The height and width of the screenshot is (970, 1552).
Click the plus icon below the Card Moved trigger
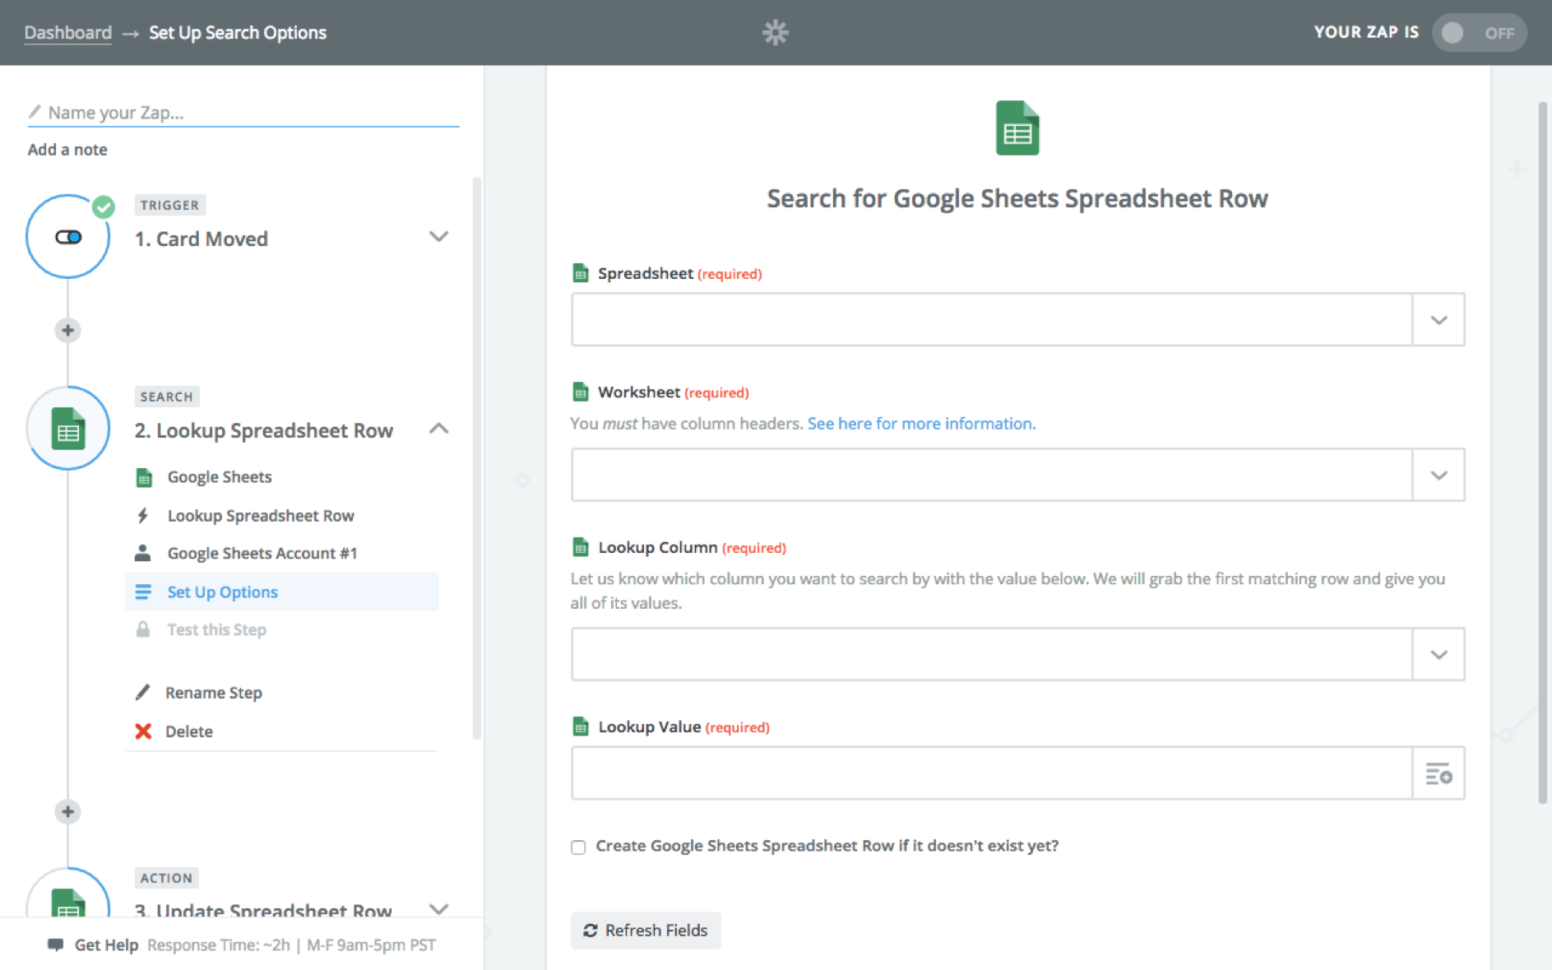pyautogui.click(x=67, y=330)
